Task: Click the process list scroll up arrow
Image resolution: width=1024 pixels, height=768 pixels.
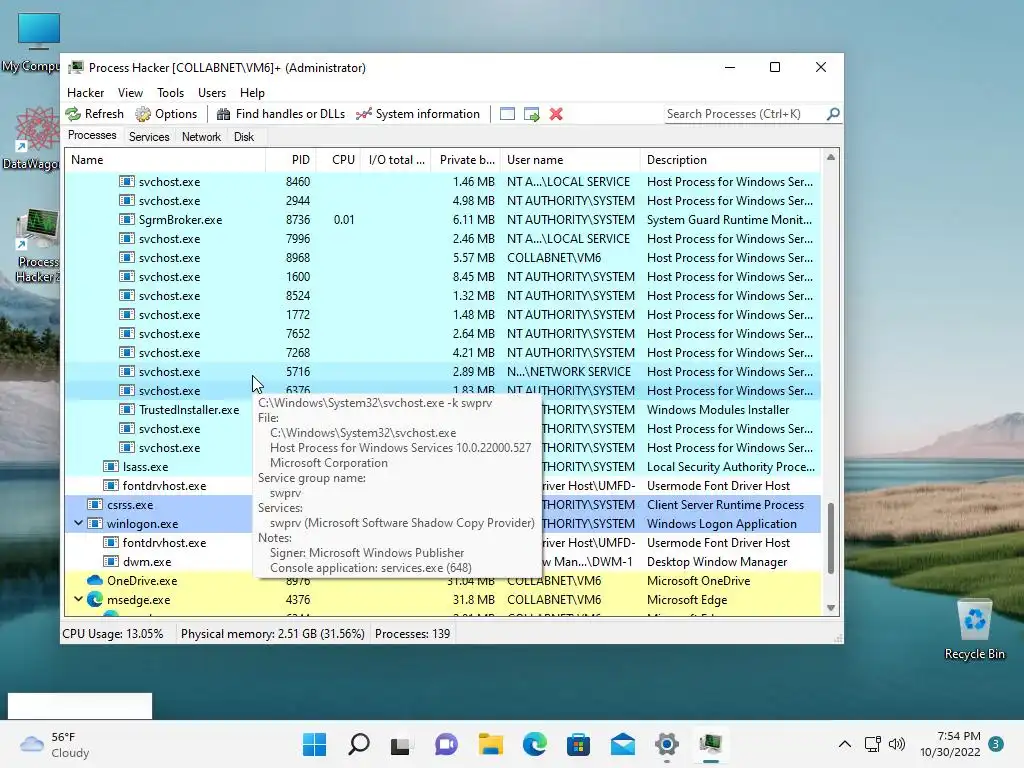Action: click(830, 157)
